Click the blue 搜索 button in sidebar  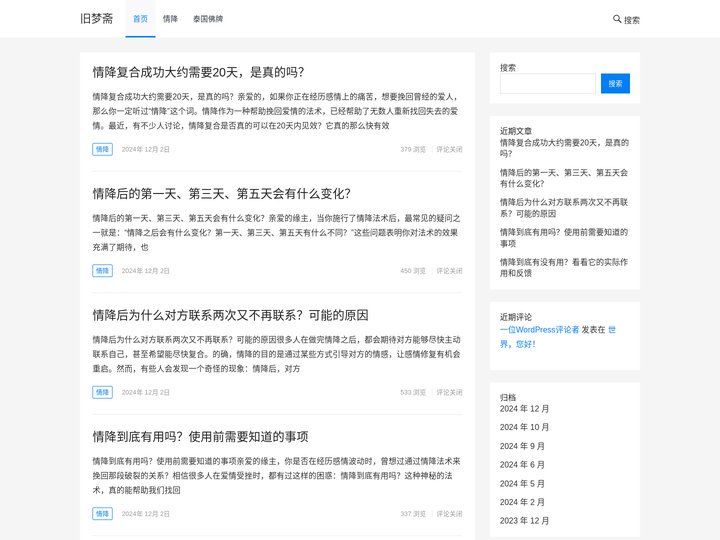[615, 84]
